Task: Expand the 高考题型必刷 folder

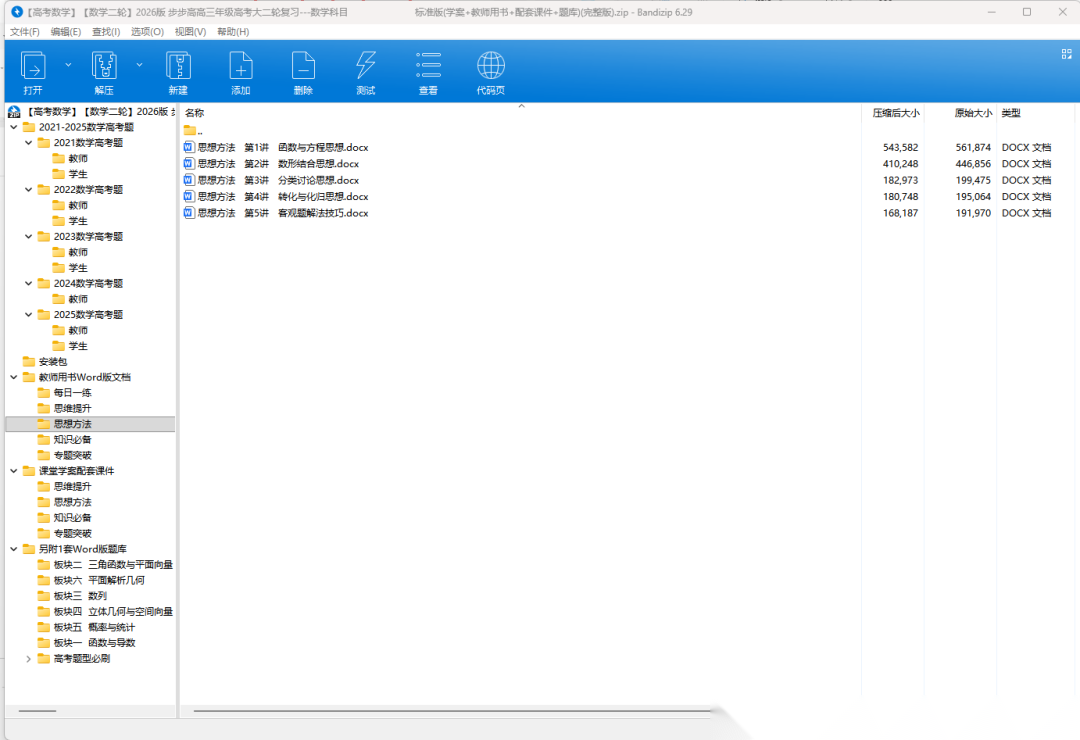Action: click(x=28, y=659)
